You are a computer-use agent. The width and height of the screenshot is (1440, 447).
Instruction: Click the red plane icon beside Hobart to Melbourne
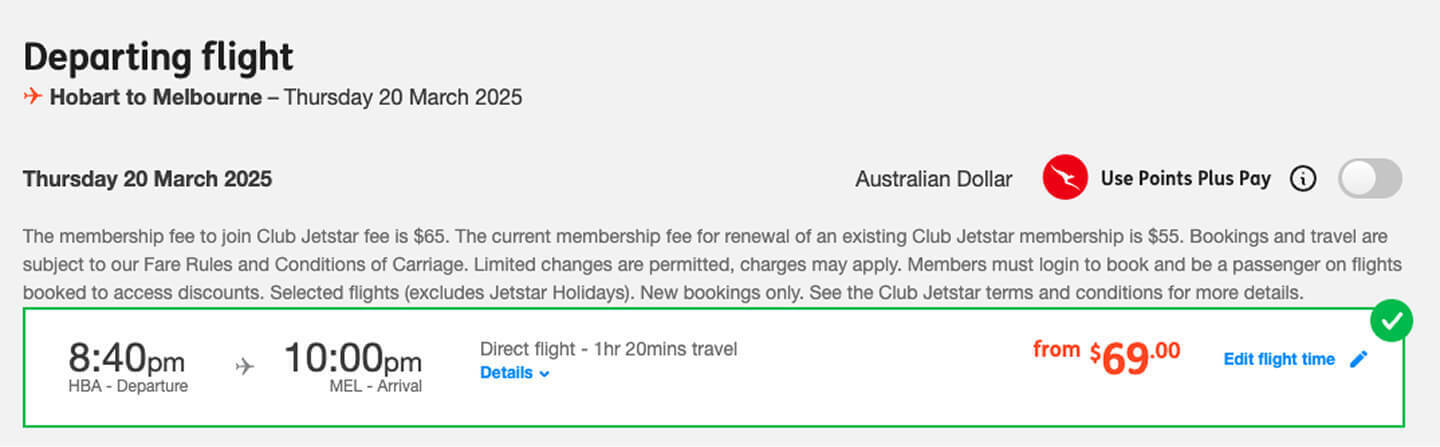[x=33, y=97]
